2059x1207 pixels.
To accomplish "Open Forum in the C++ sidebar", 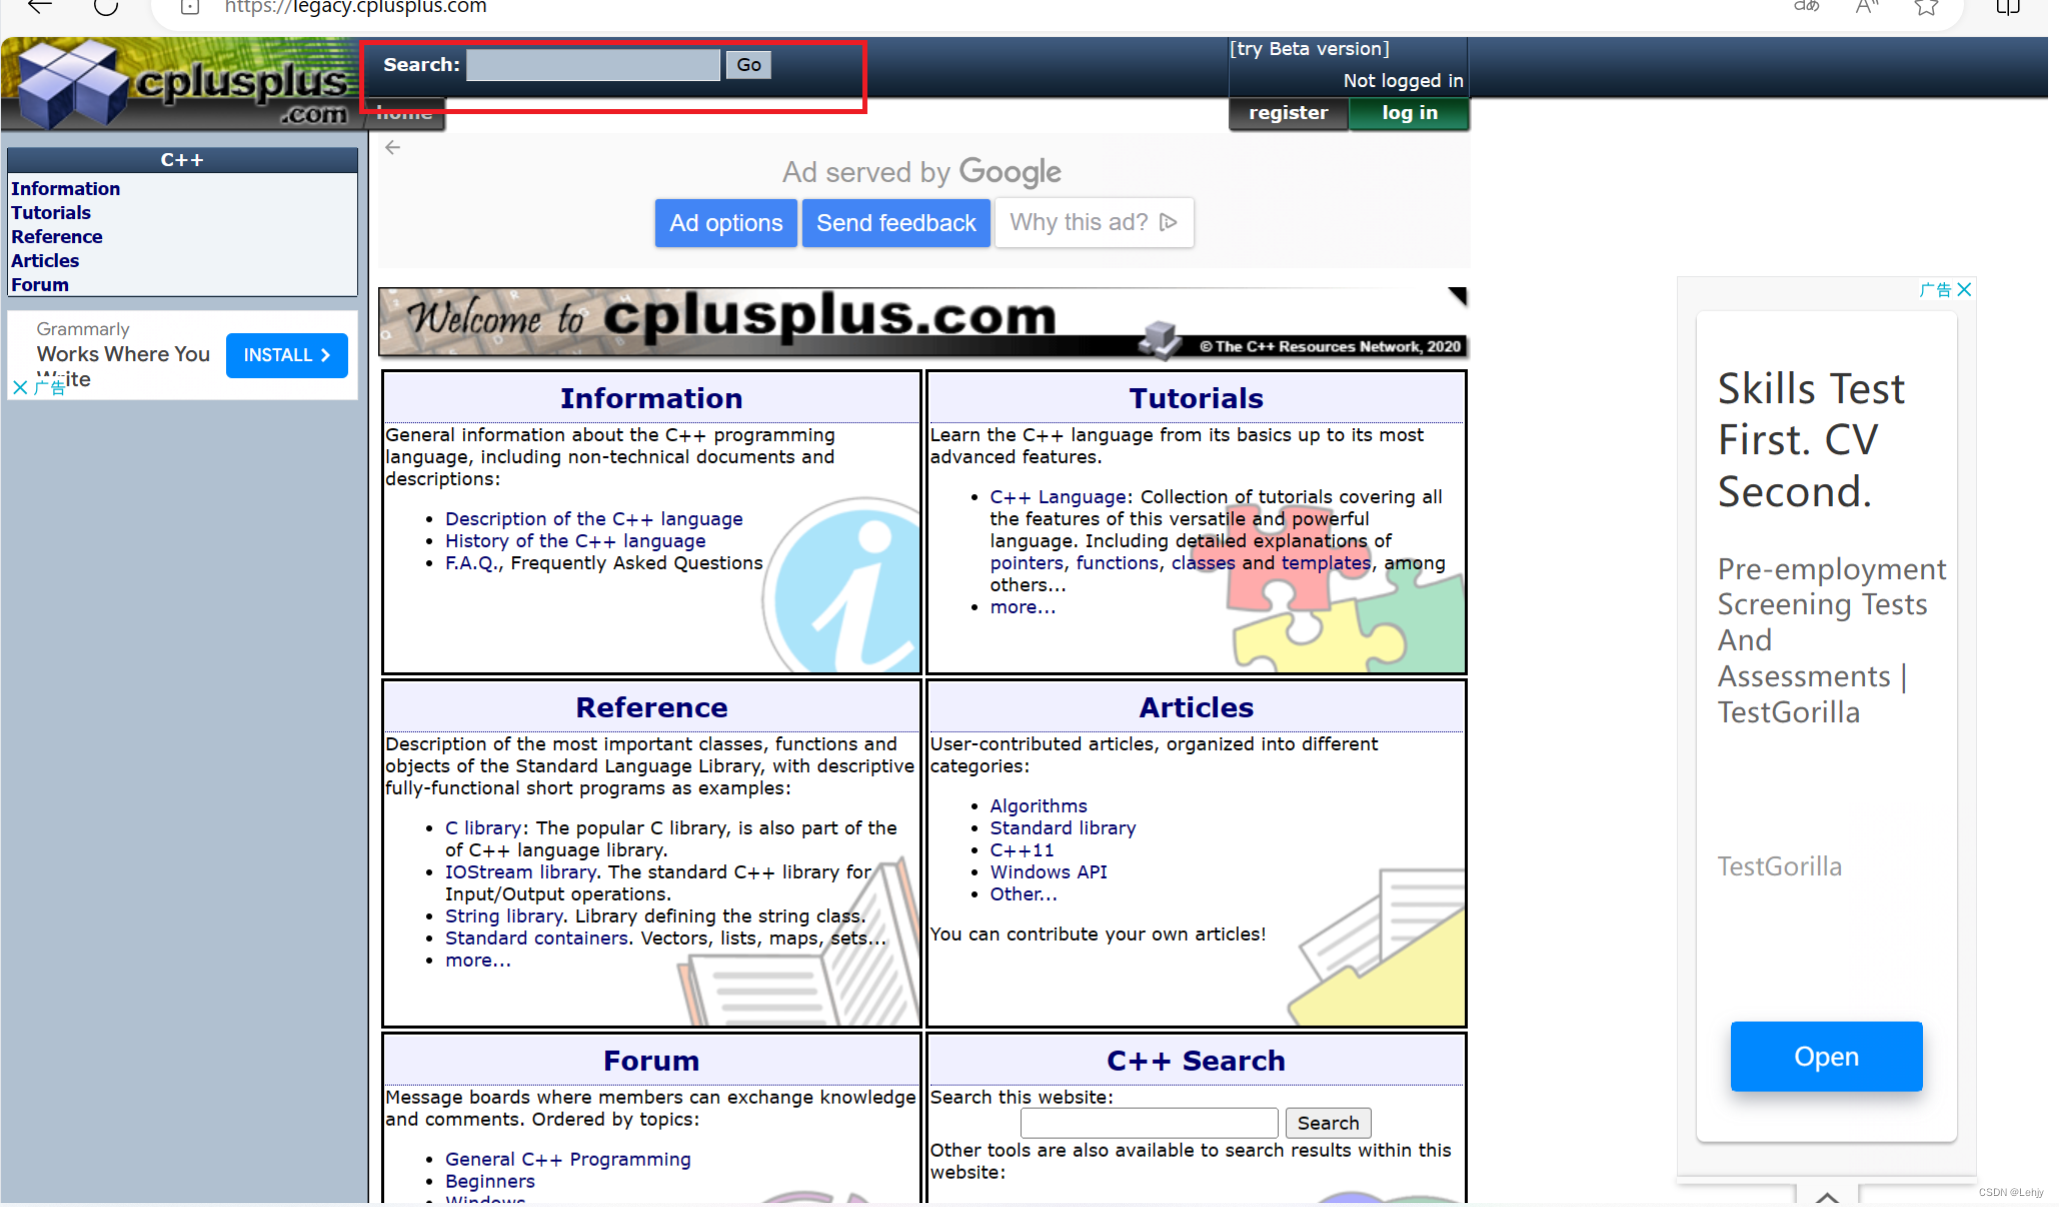I will tap(40, 285).
